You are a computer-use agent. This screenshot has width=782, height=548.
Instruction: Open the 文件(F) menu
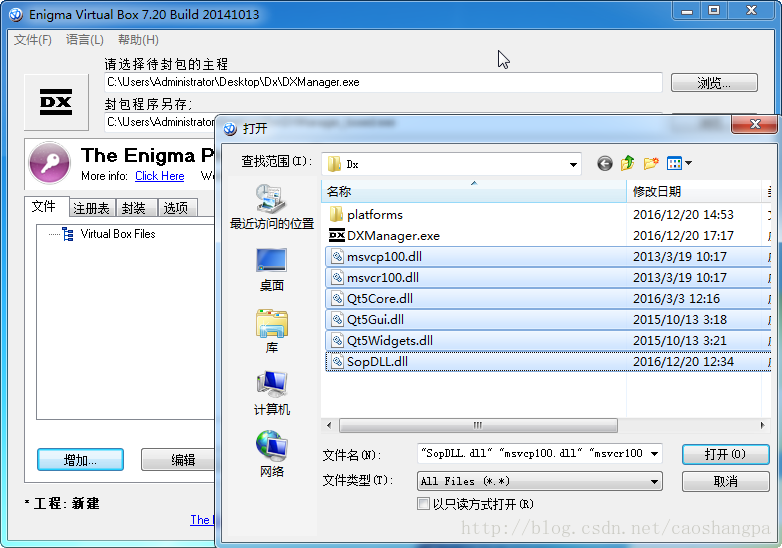coord(32,40)
